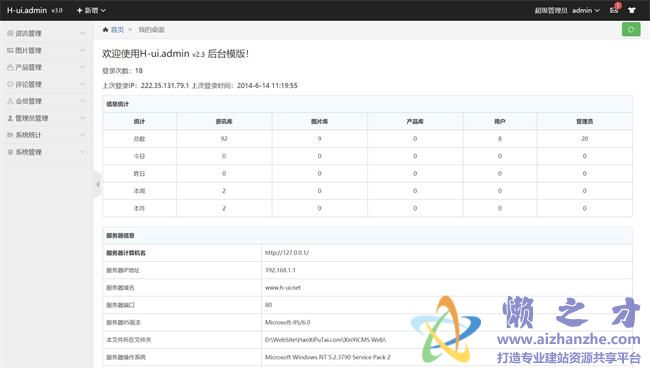The height and width of the screenshot is (368, 650).
Task: Open the admin user dropdown
Action: [586, 10]
